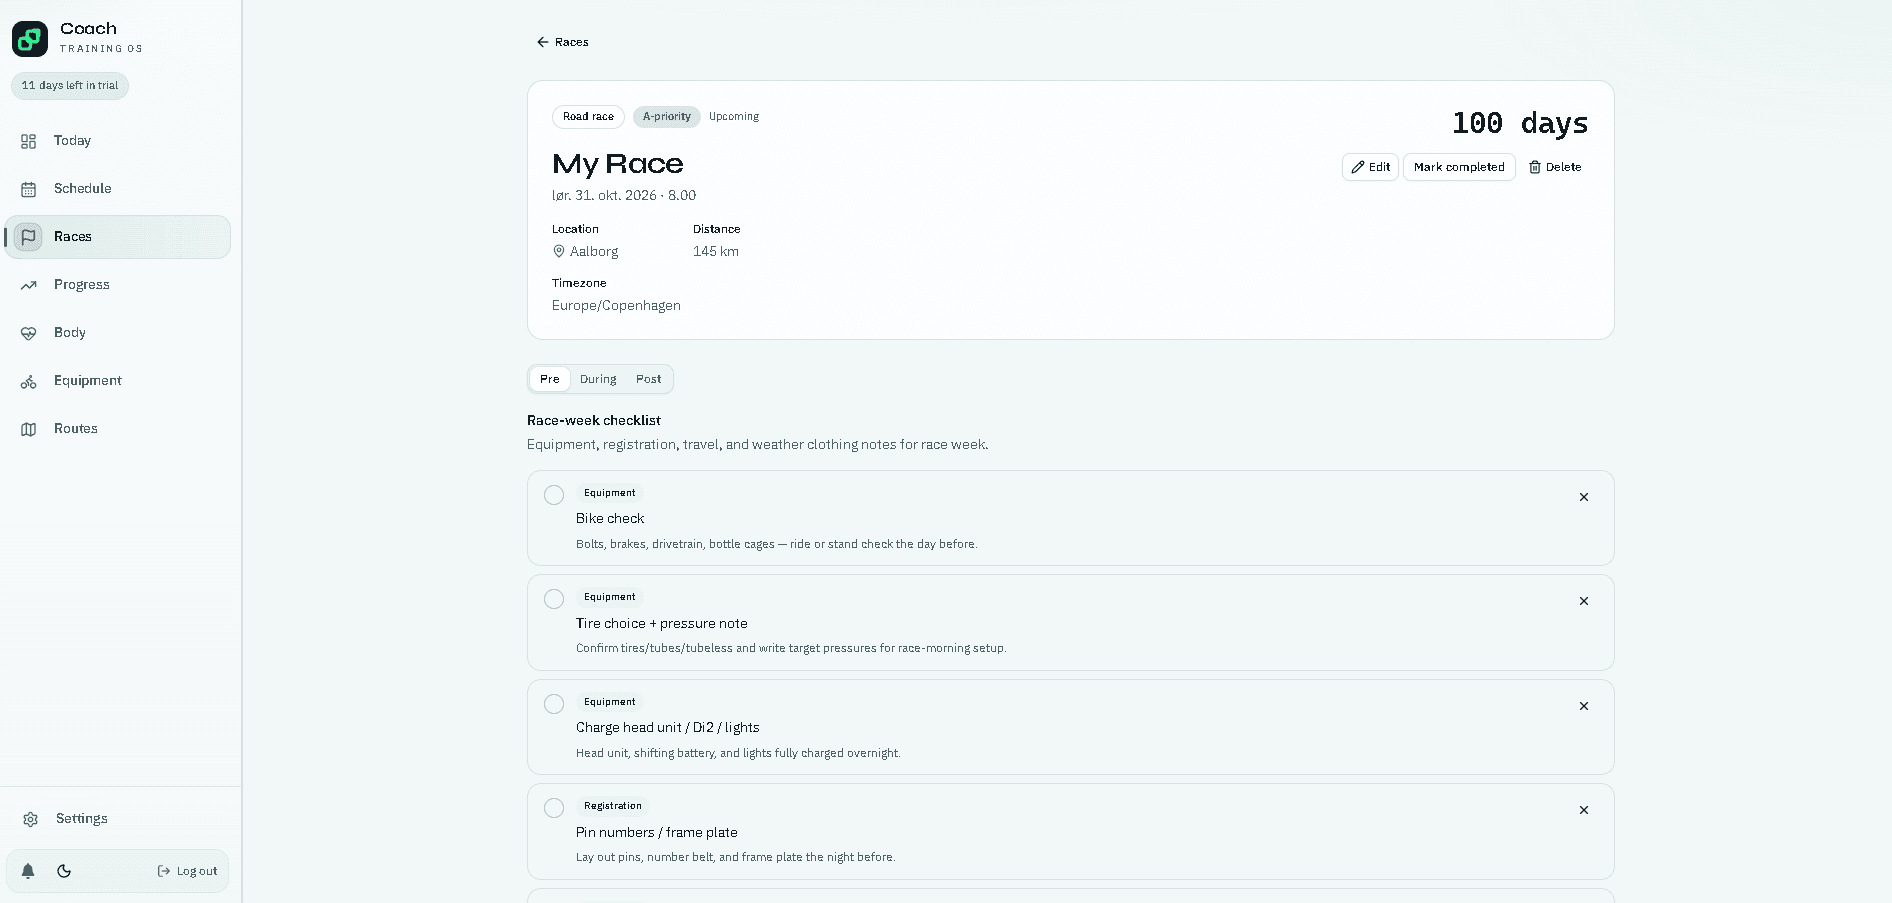Viewport: 1892px width, 903px height.
Task: Click the Settings gear icon
Action: tap(31, 819)
